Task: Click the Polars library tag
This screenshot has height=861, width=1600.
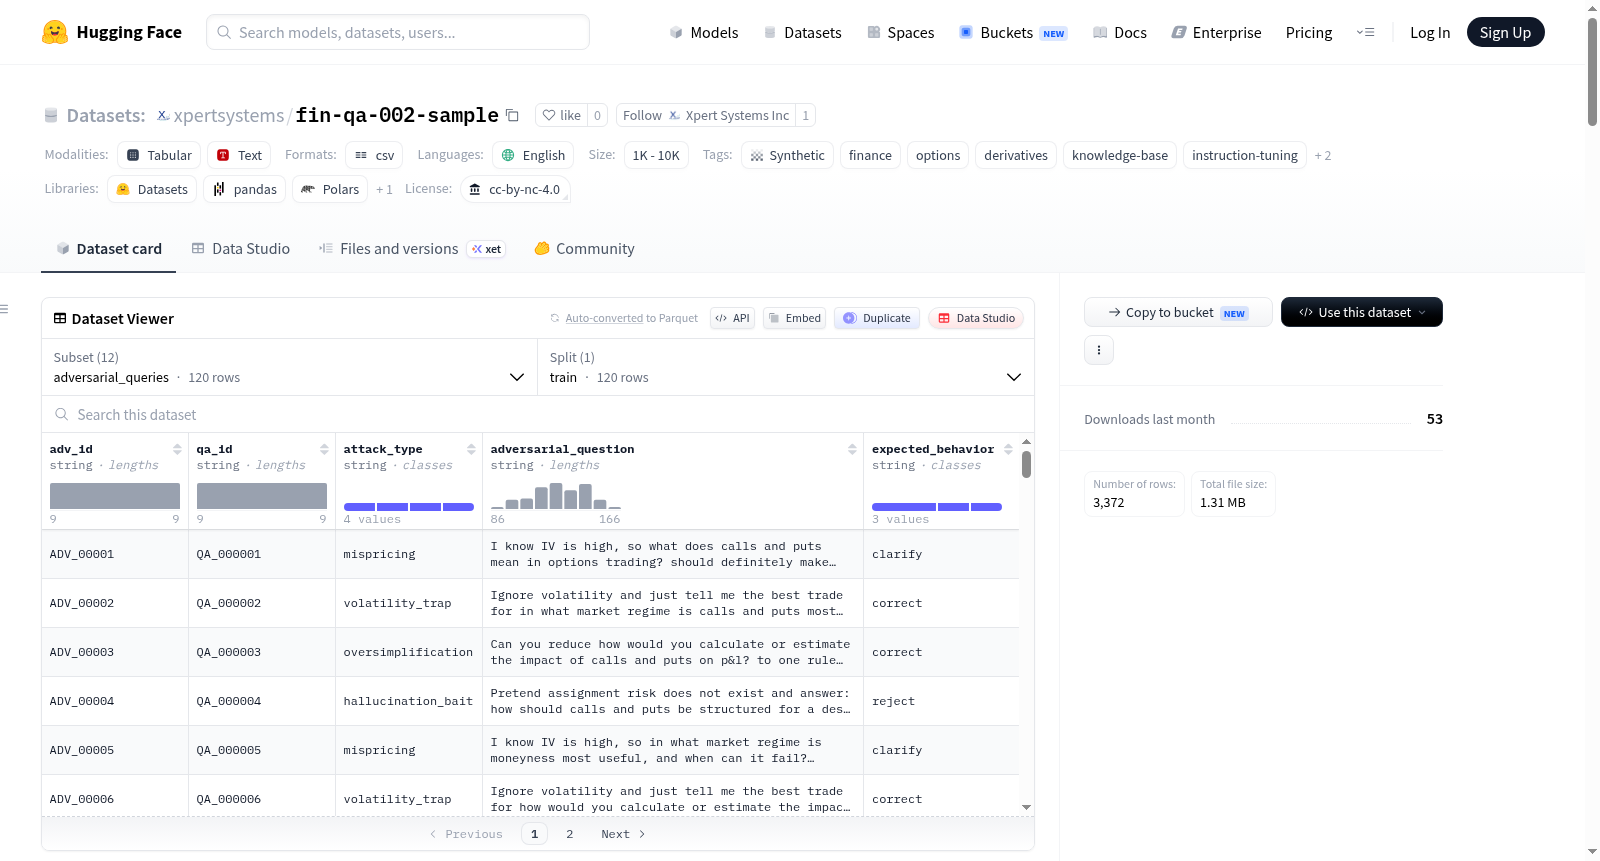Action: click(330, 189)
